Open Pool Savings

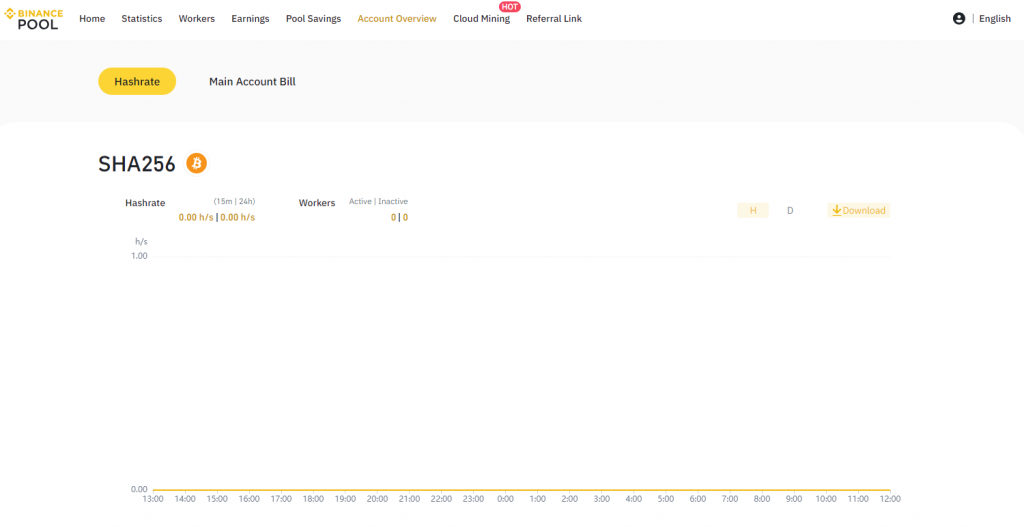313,19
